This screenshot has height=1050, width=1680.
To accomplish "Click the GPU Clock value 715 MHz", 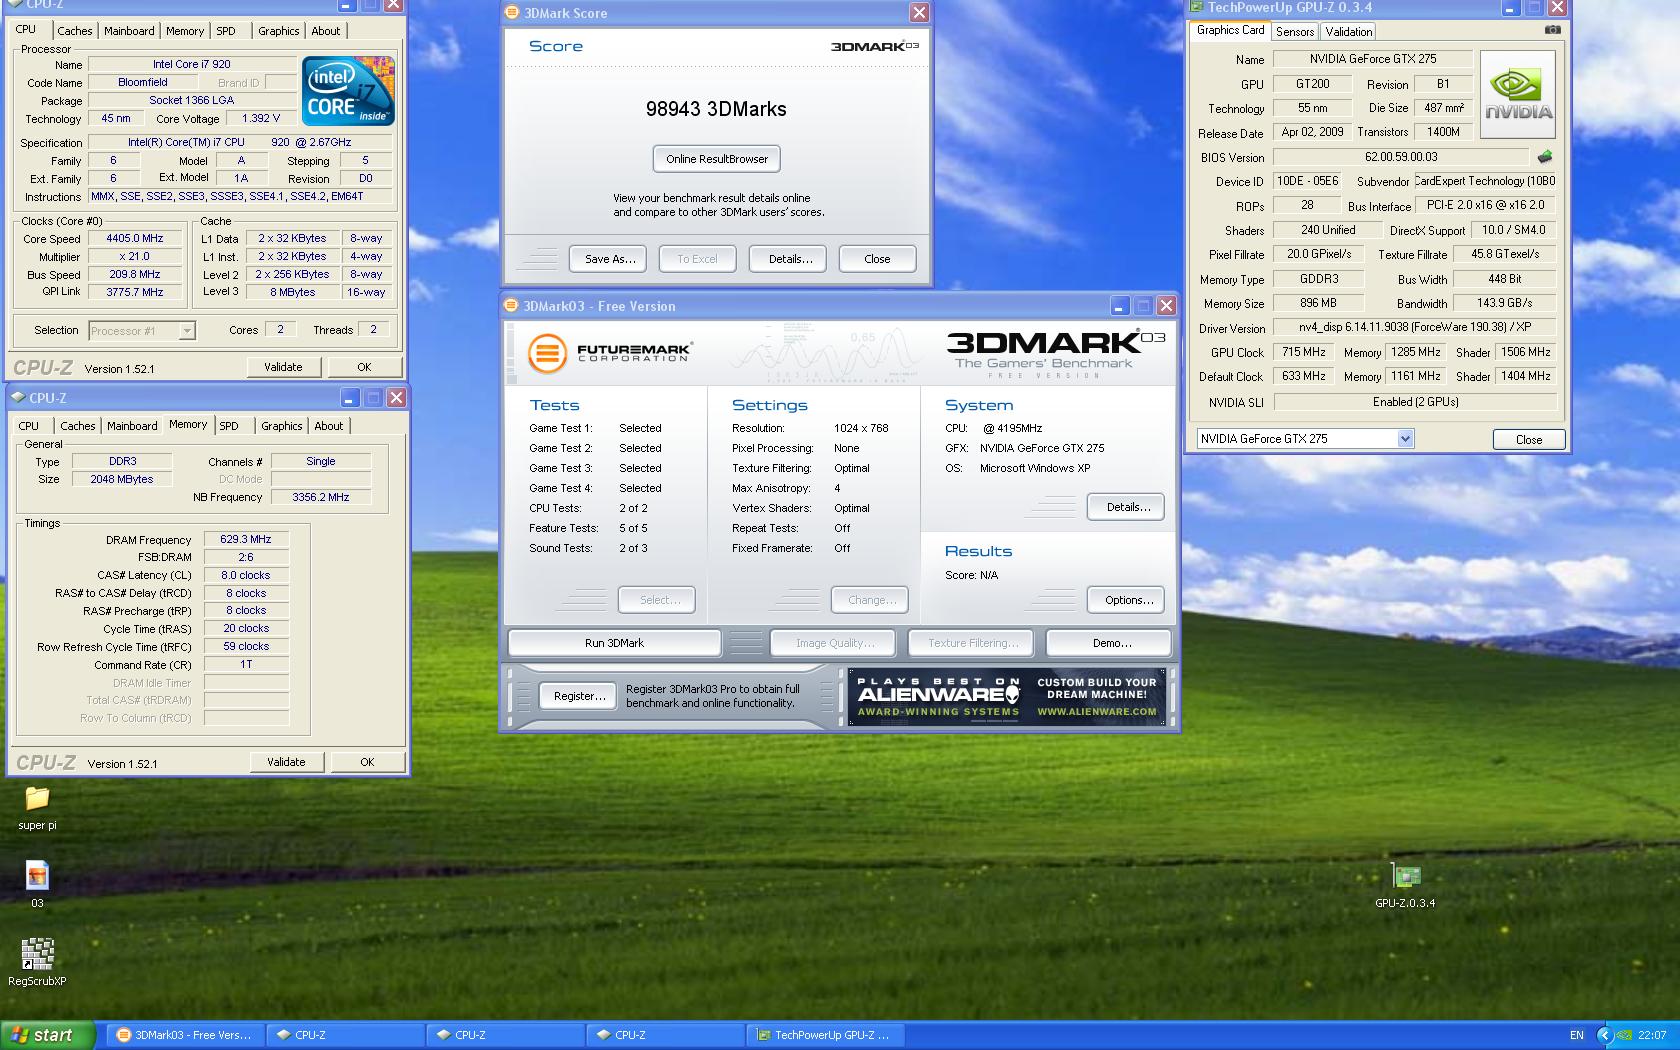I will pyautogui.click(x=1304, y=352).
